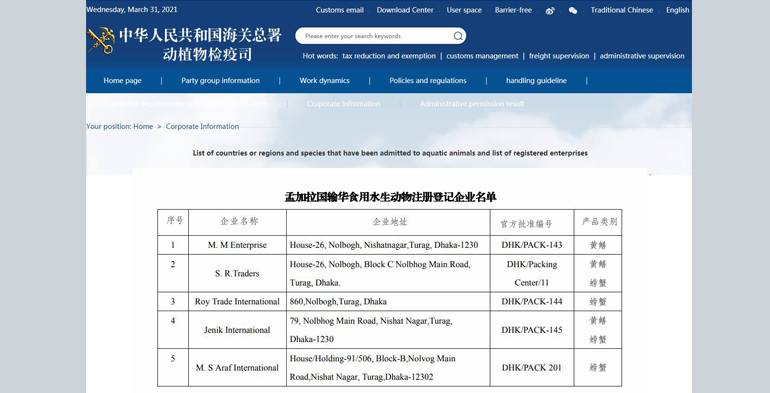Open Policies and regulations menu

(428, 81)
